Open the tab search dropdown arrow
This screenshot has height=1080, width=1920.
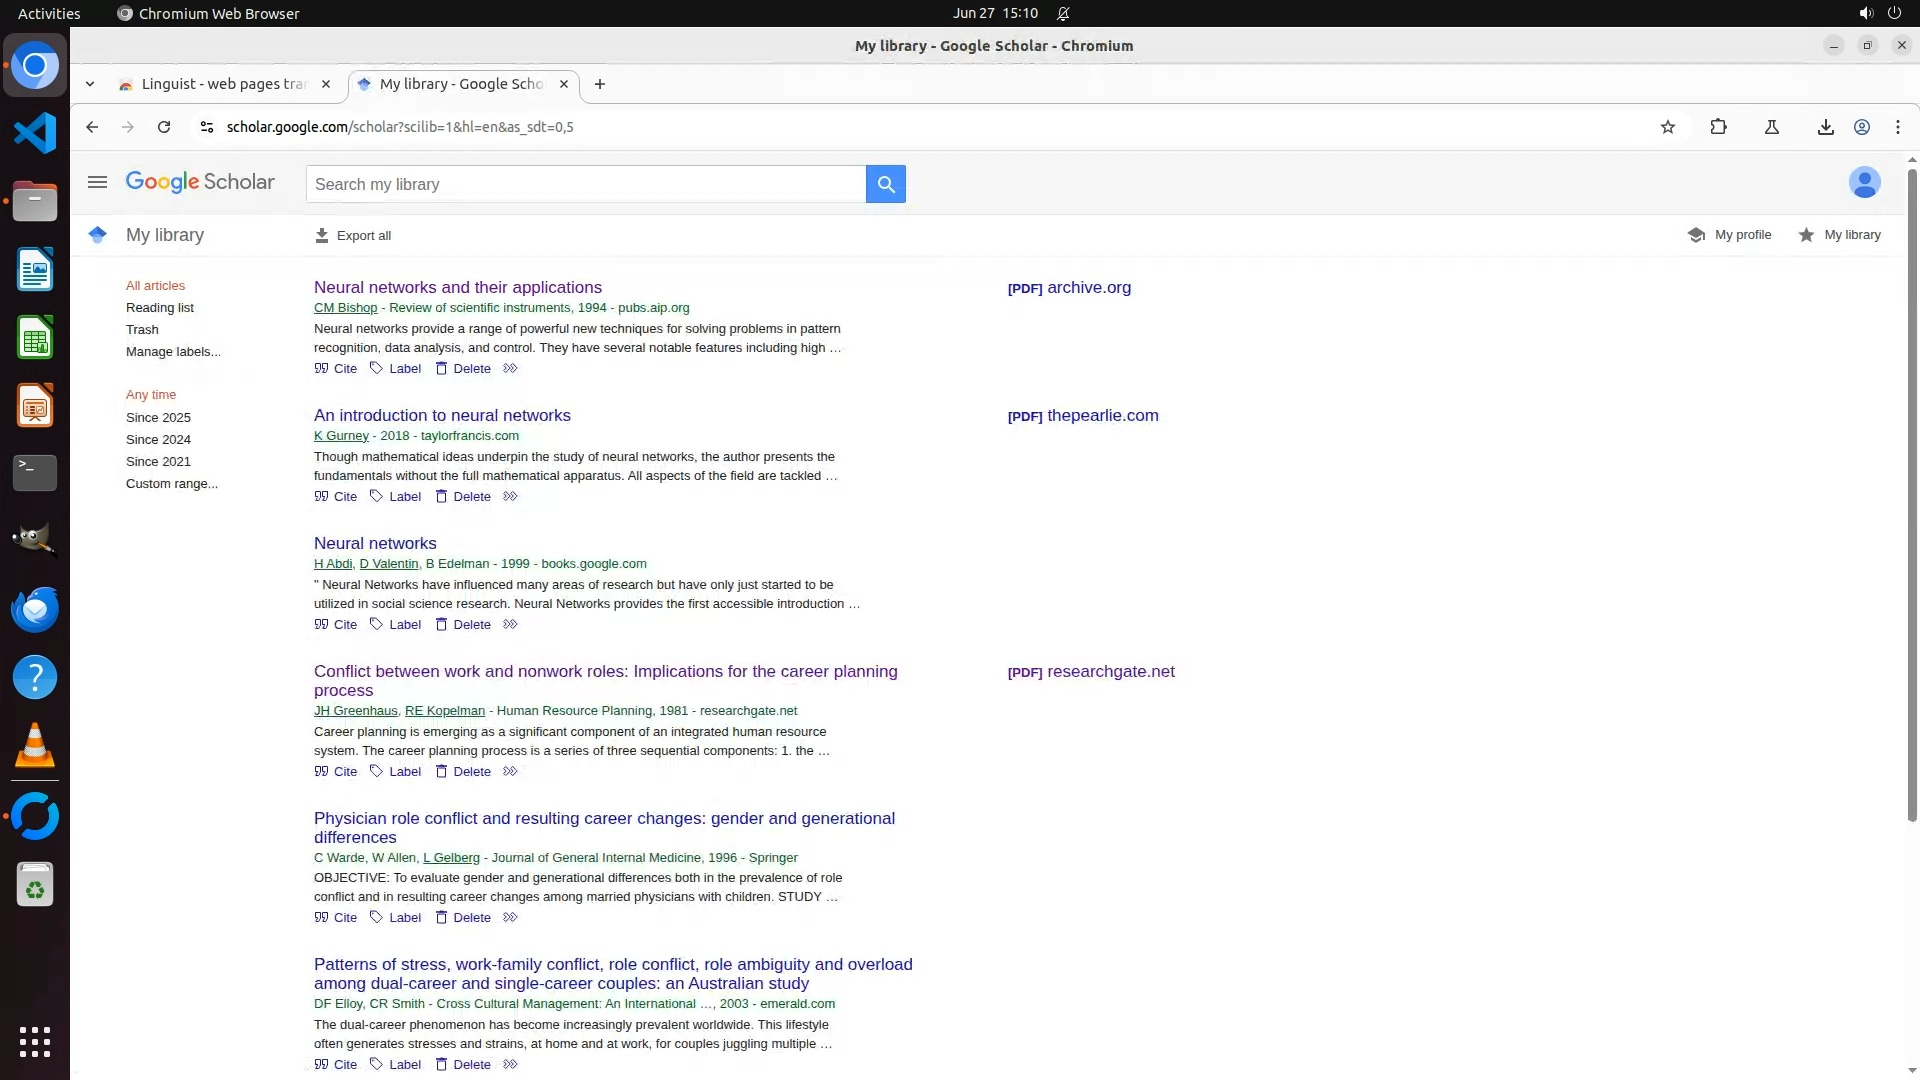pyautogui.click(x=90, y=84)
